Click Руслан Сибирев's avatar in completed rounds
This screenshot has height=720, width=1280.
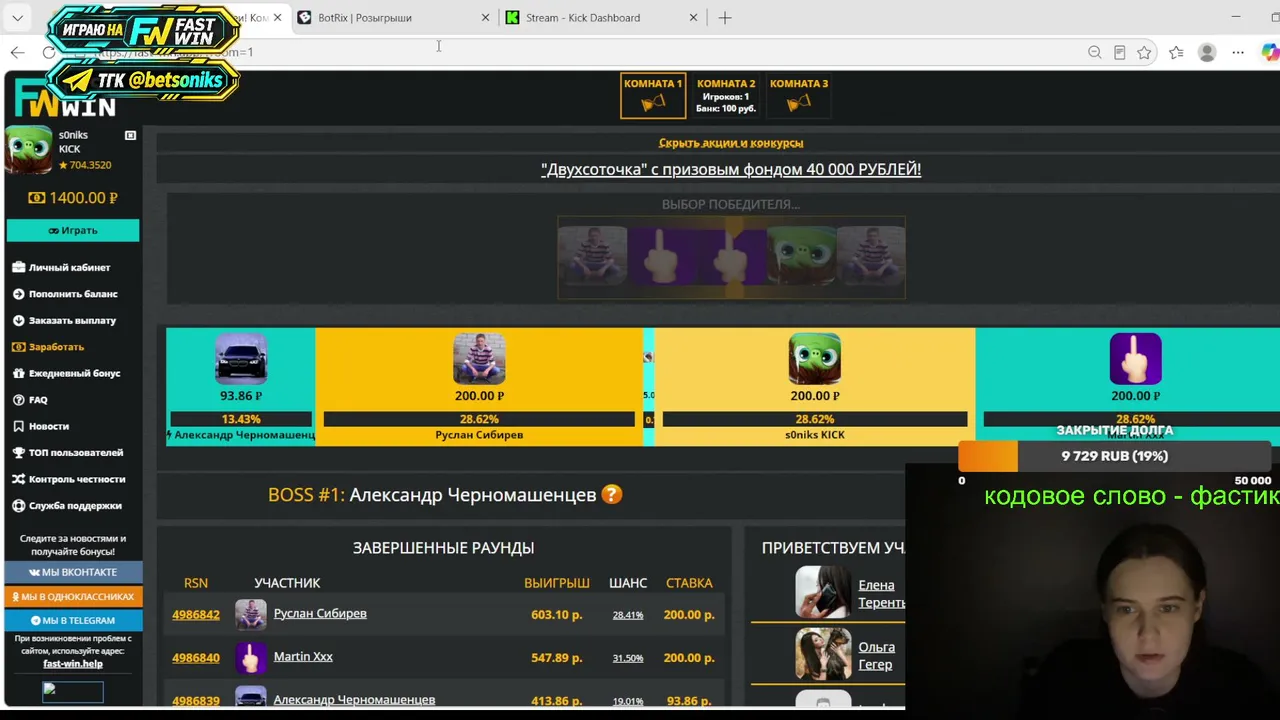pyautogui.click(x=251, y=614)
